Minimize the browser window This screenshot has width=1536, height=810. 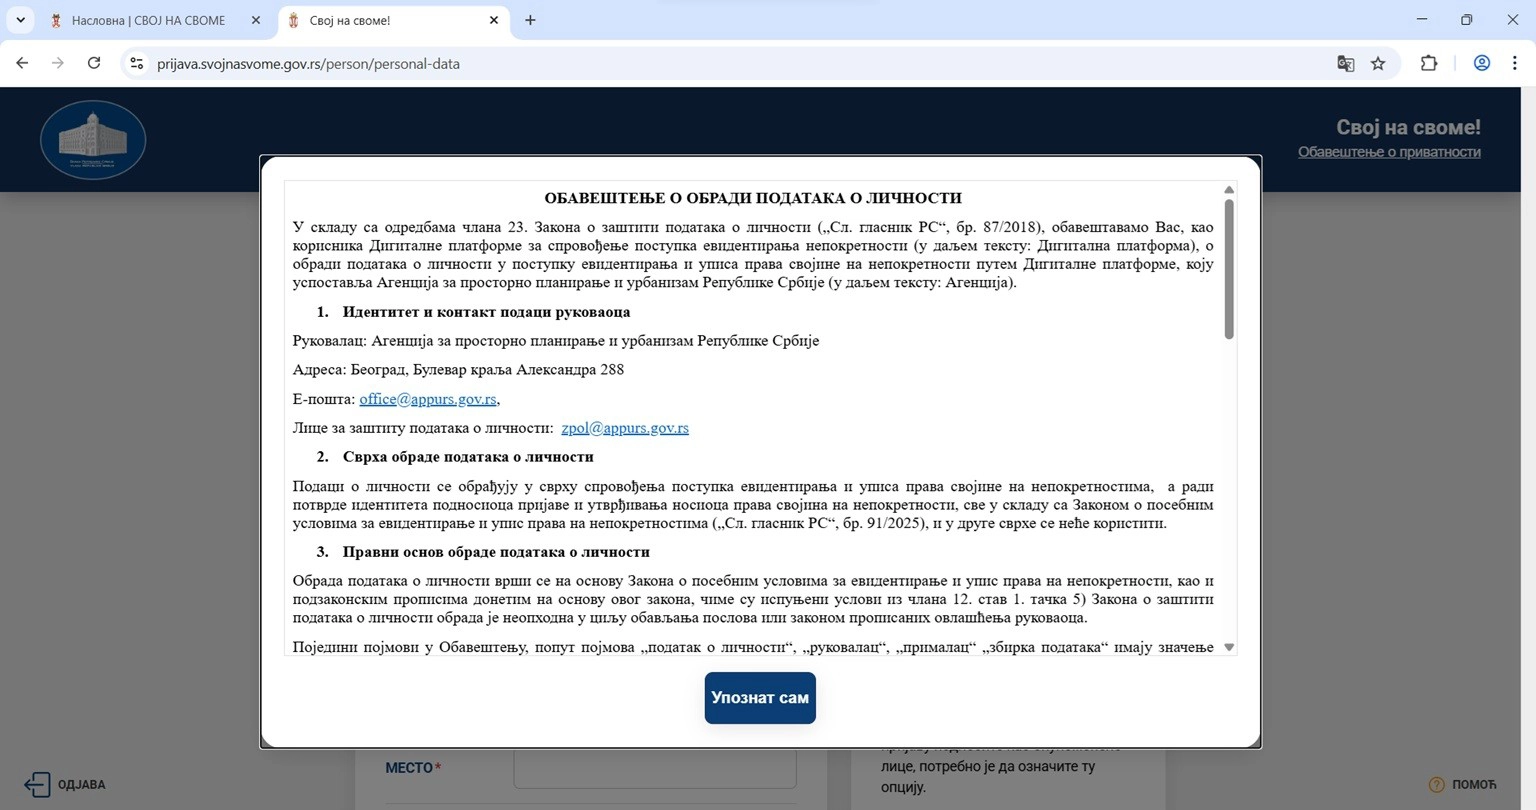pyautogui.click(x=1422, y=20)
